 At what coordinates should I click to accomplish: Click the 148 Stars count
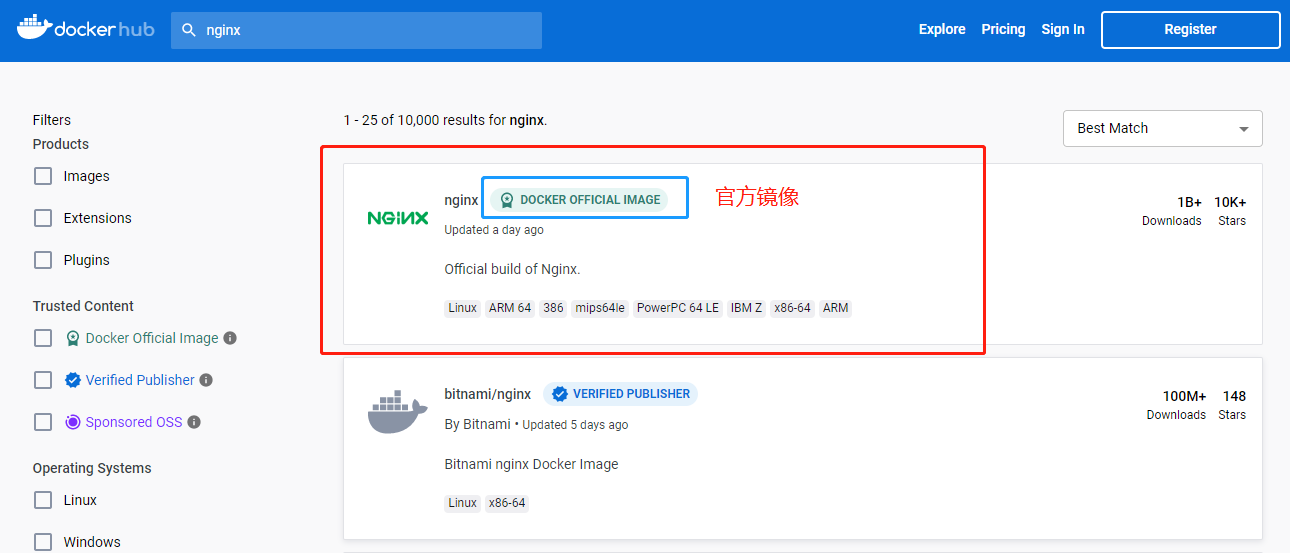[1233, 405]
